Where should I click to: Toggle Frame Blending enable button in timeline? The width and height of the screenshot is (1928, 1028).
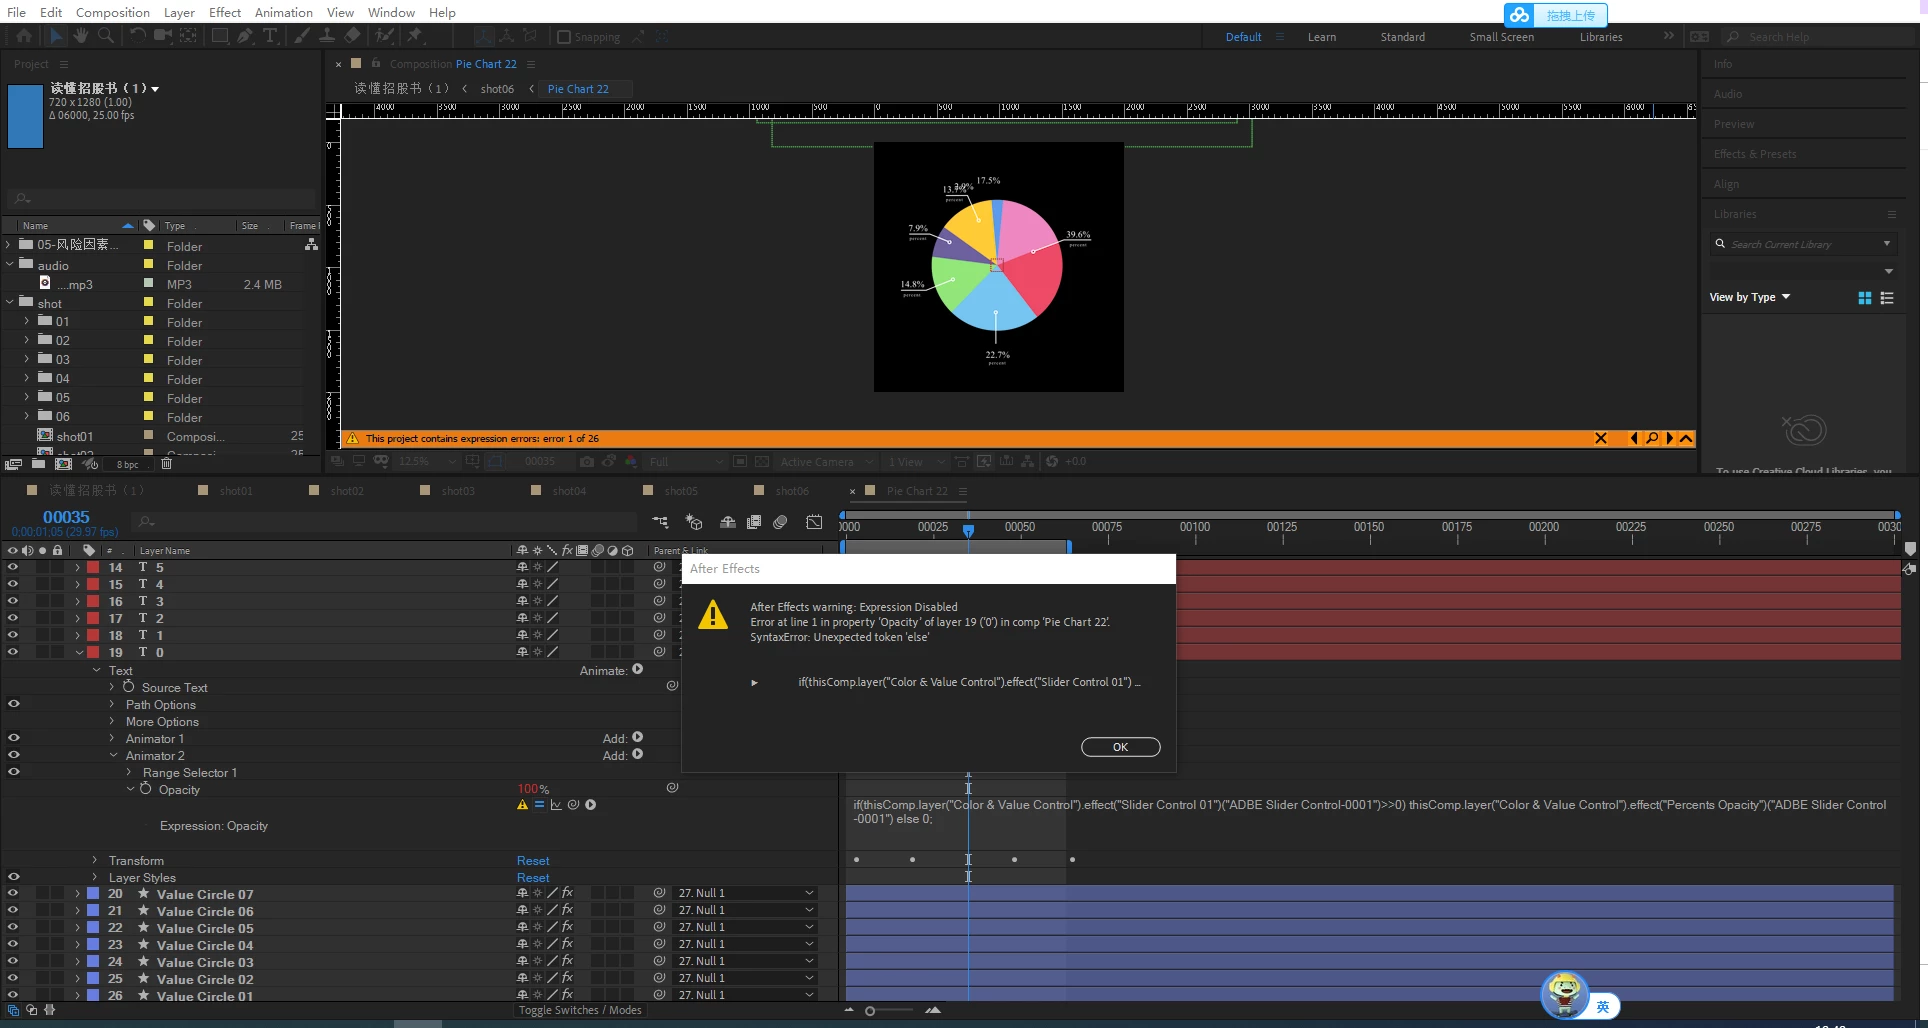[754, 522]
